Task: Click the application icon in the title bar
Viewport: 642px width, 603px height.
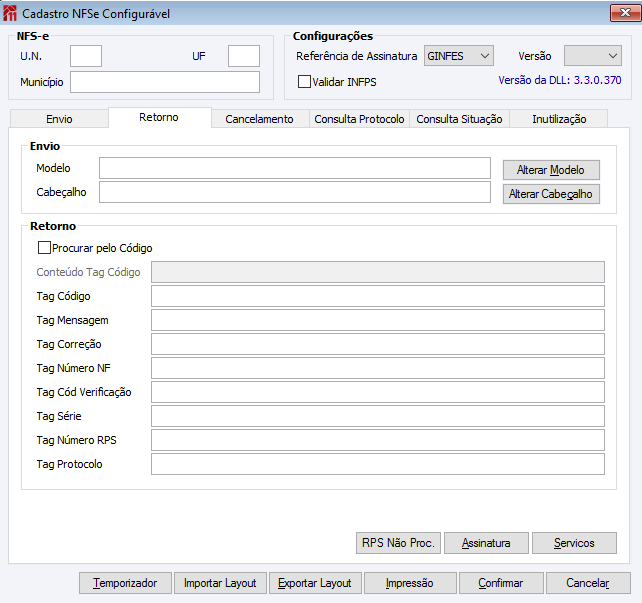Action: (x=10, y=13)
